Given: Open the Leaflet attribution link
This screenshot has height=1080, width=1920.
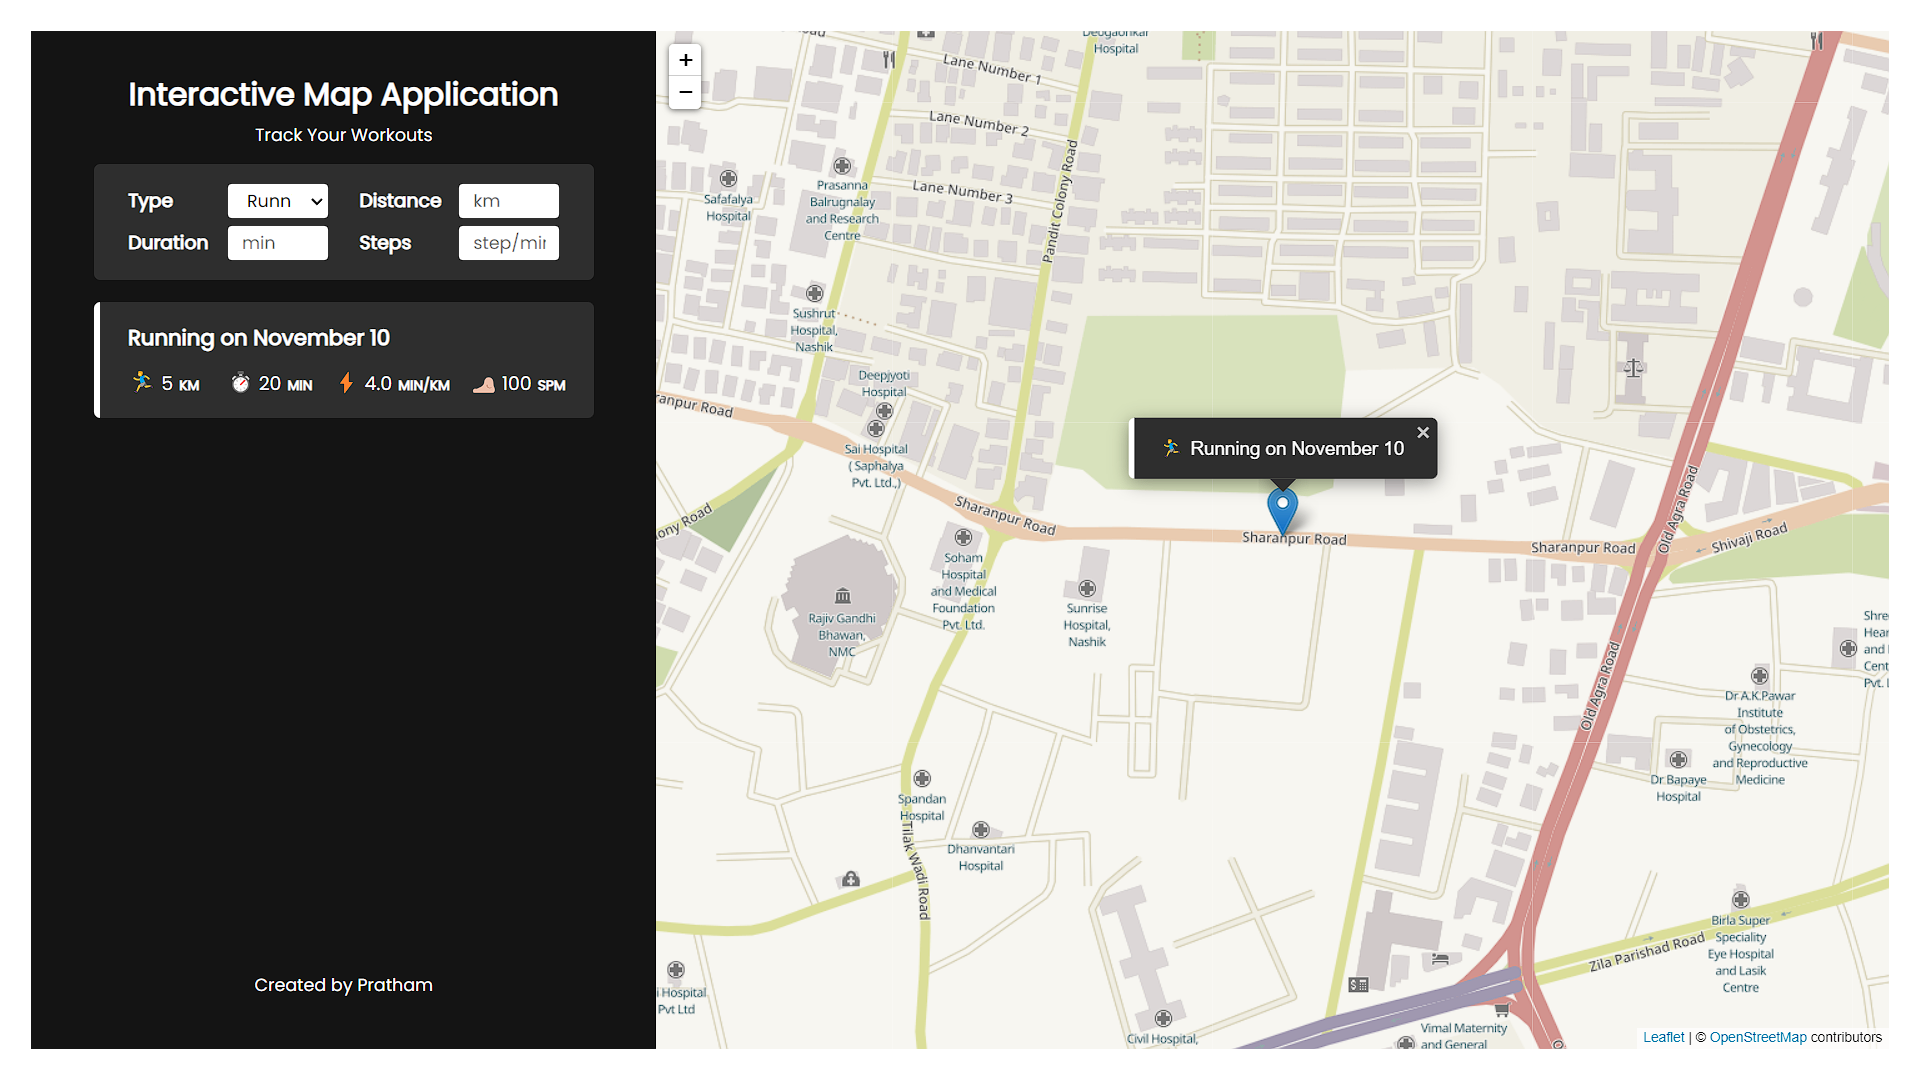Looking at the screenshot, I should [1663, 1037].
